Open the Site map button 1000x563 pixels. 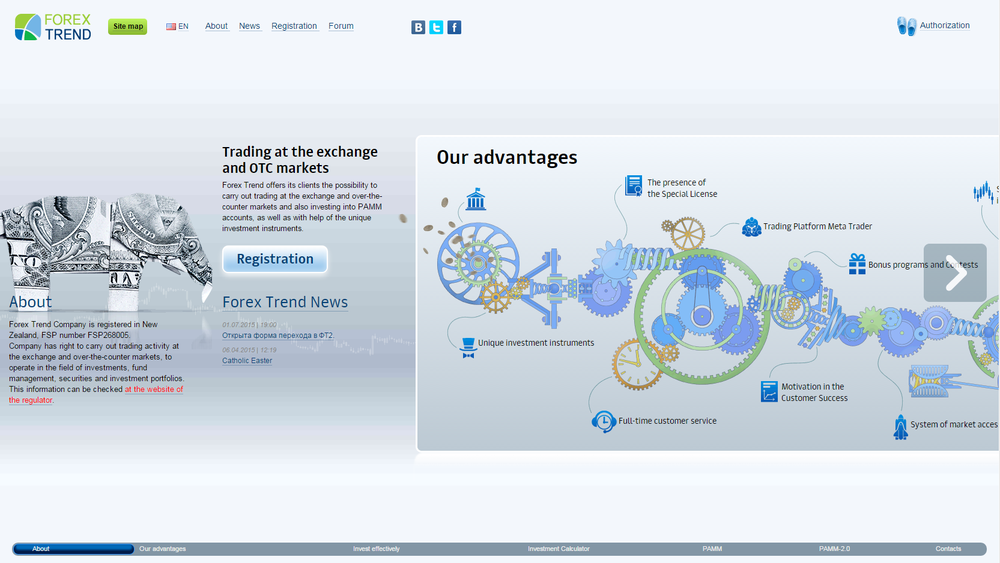pyautogui.click(x=128, y=27)
